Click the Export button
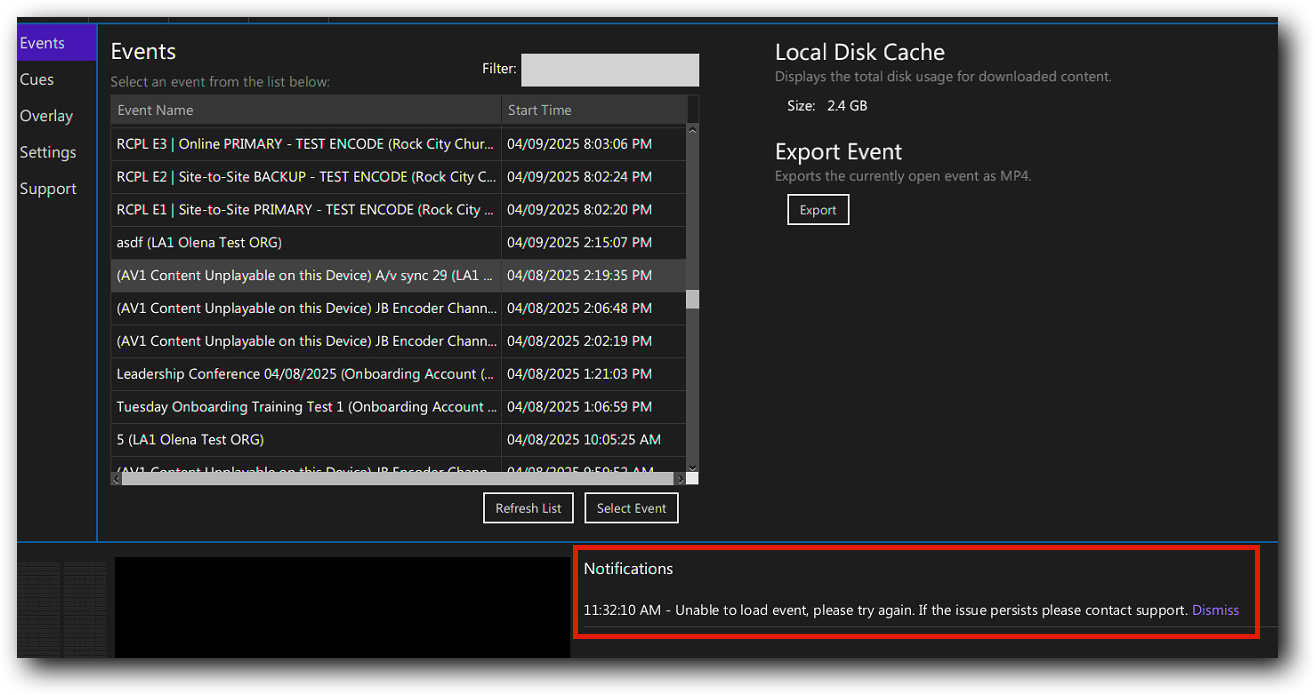Screen dimensions: 1315x695 817,210
